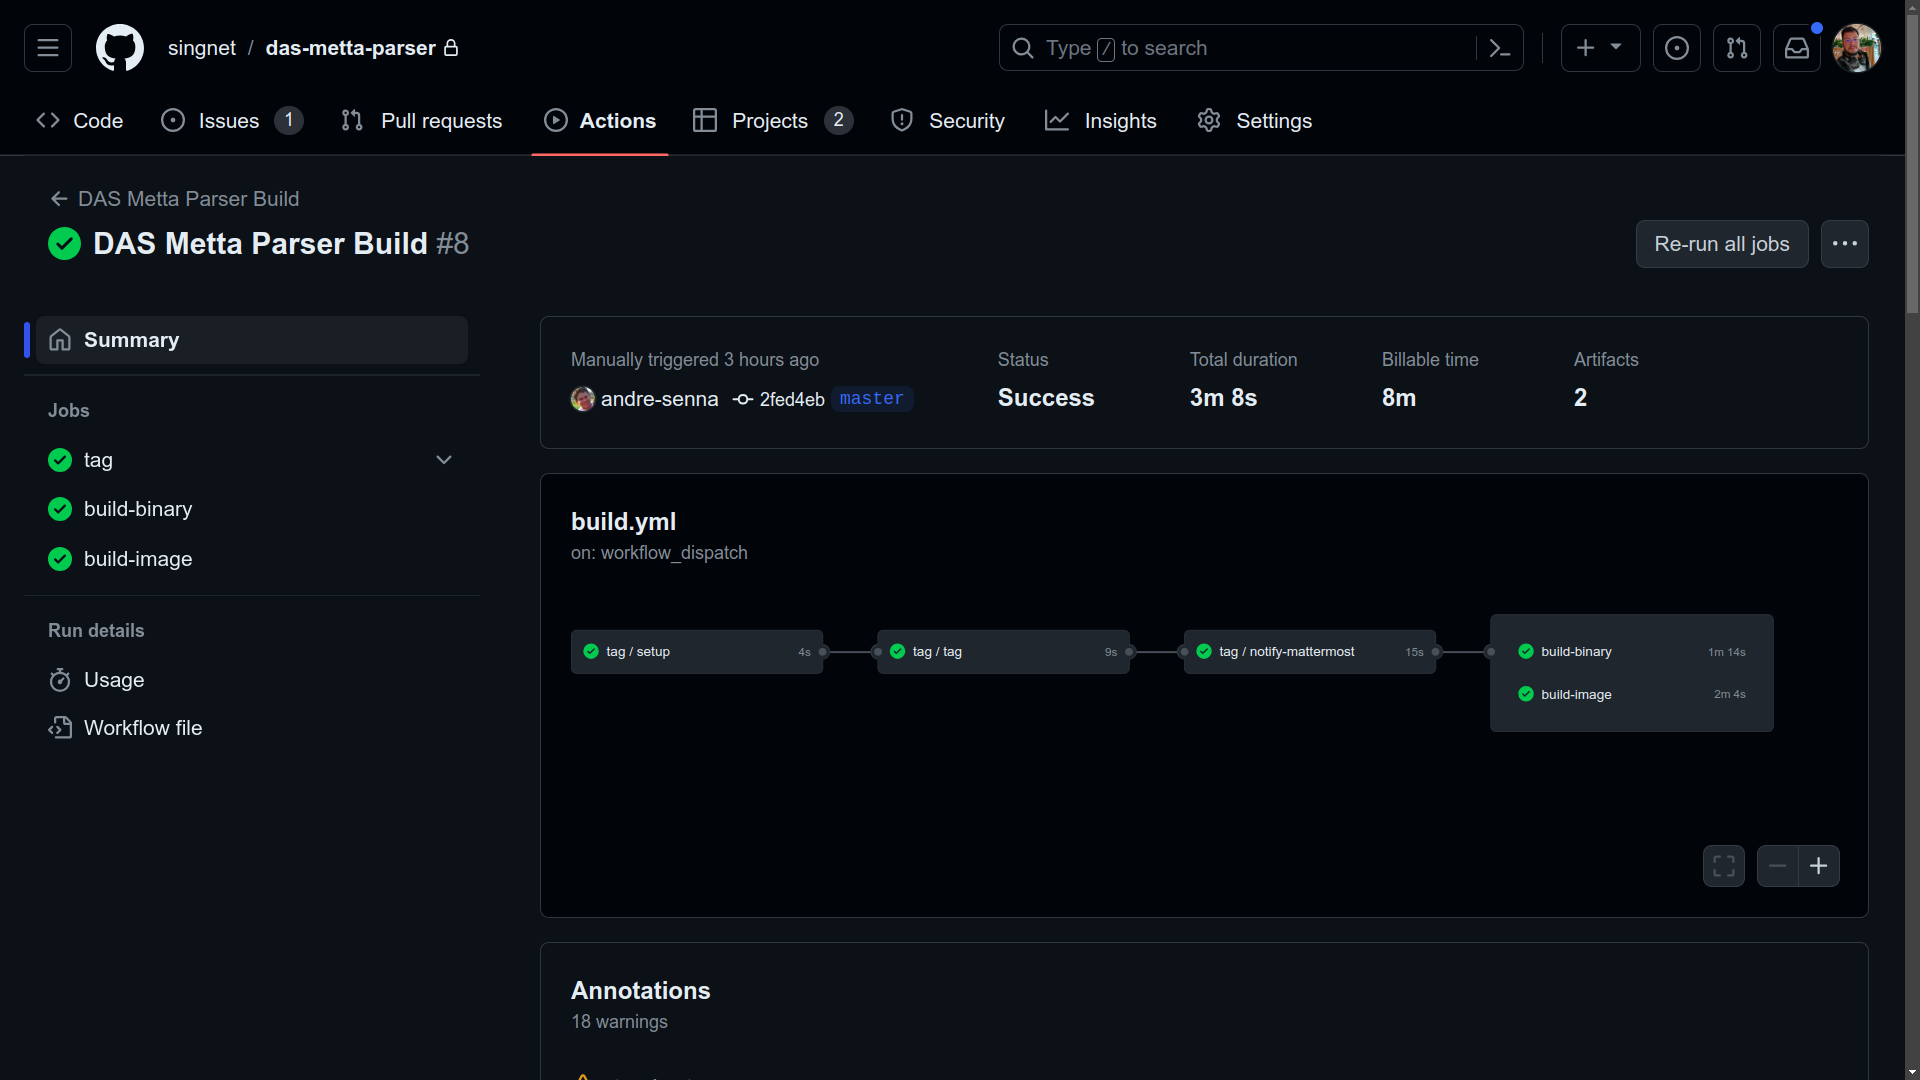Open user profile avatar menu

click(1857, 48)
